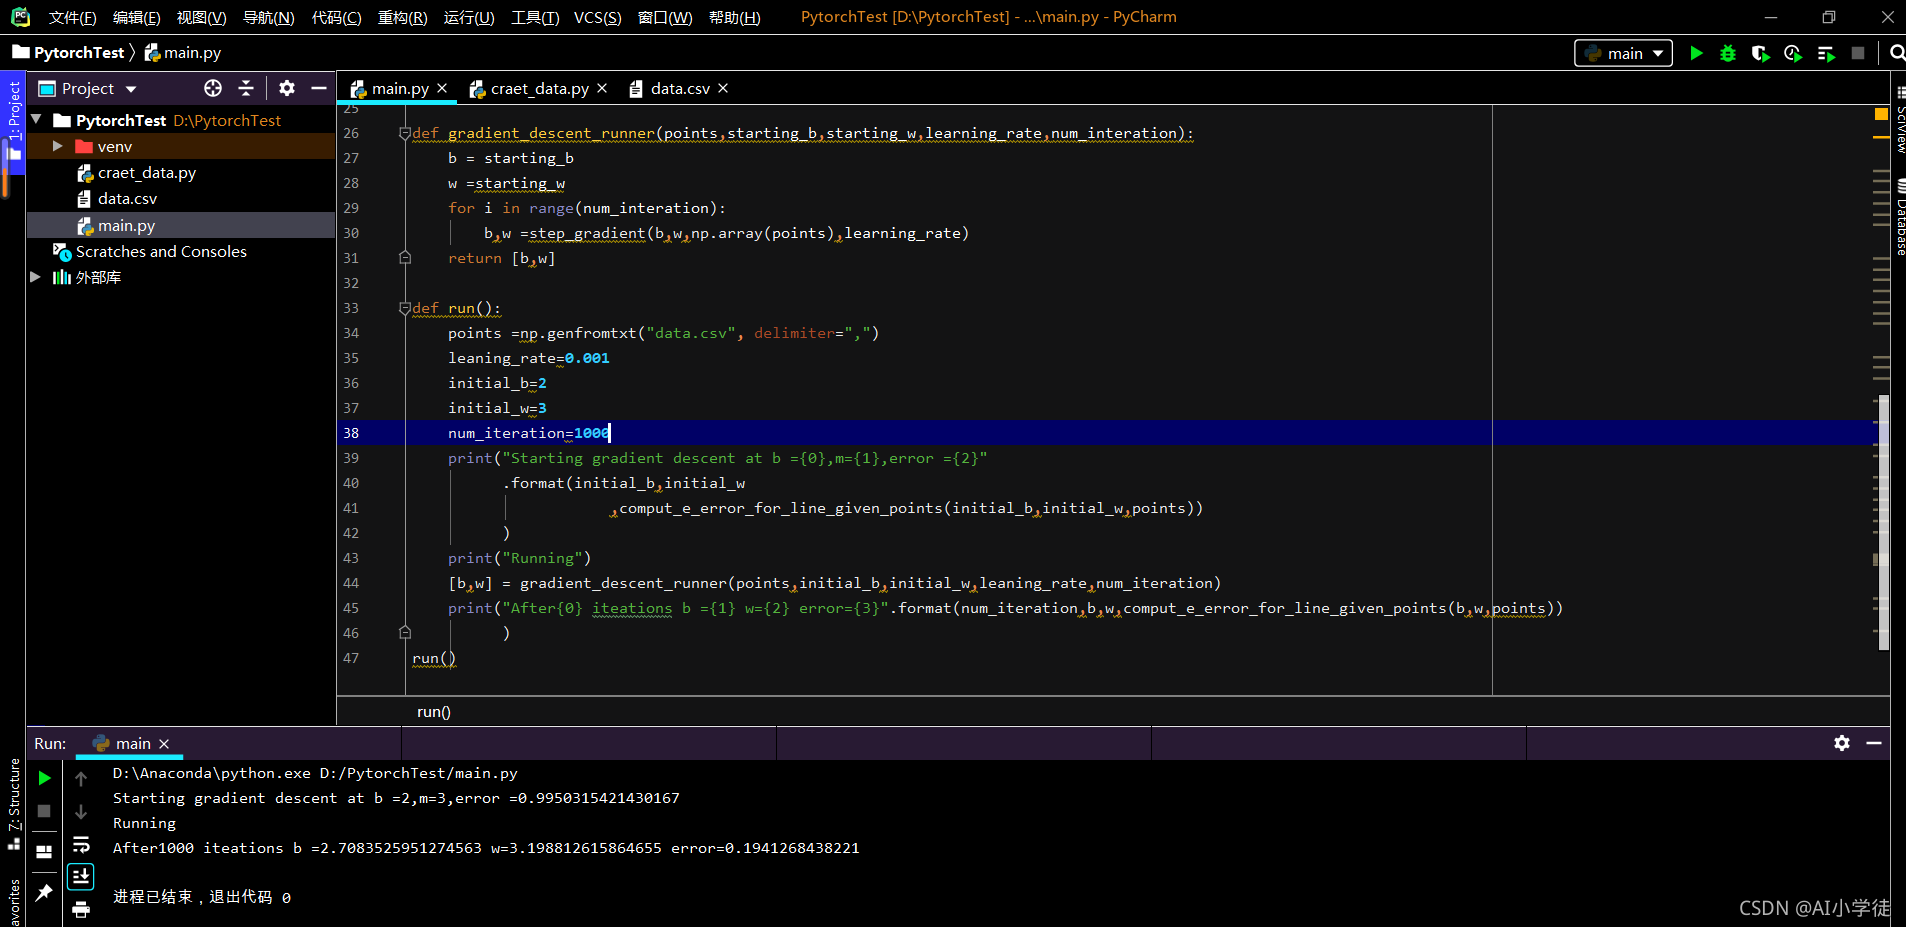
Task: Click main.py breadcrumb in navigation bar
Action: [x=182, y=52]
